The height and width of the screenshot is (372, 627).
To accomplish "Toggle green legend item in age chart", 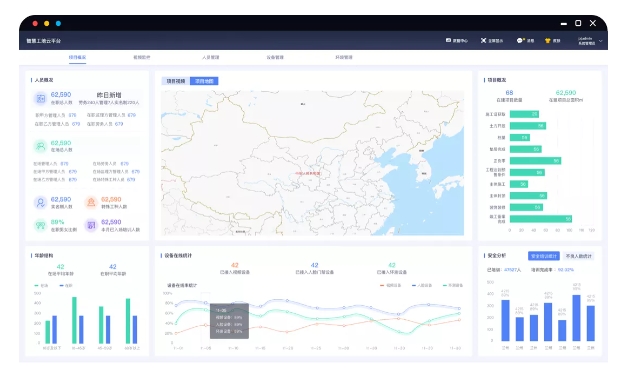I will 42,286.
